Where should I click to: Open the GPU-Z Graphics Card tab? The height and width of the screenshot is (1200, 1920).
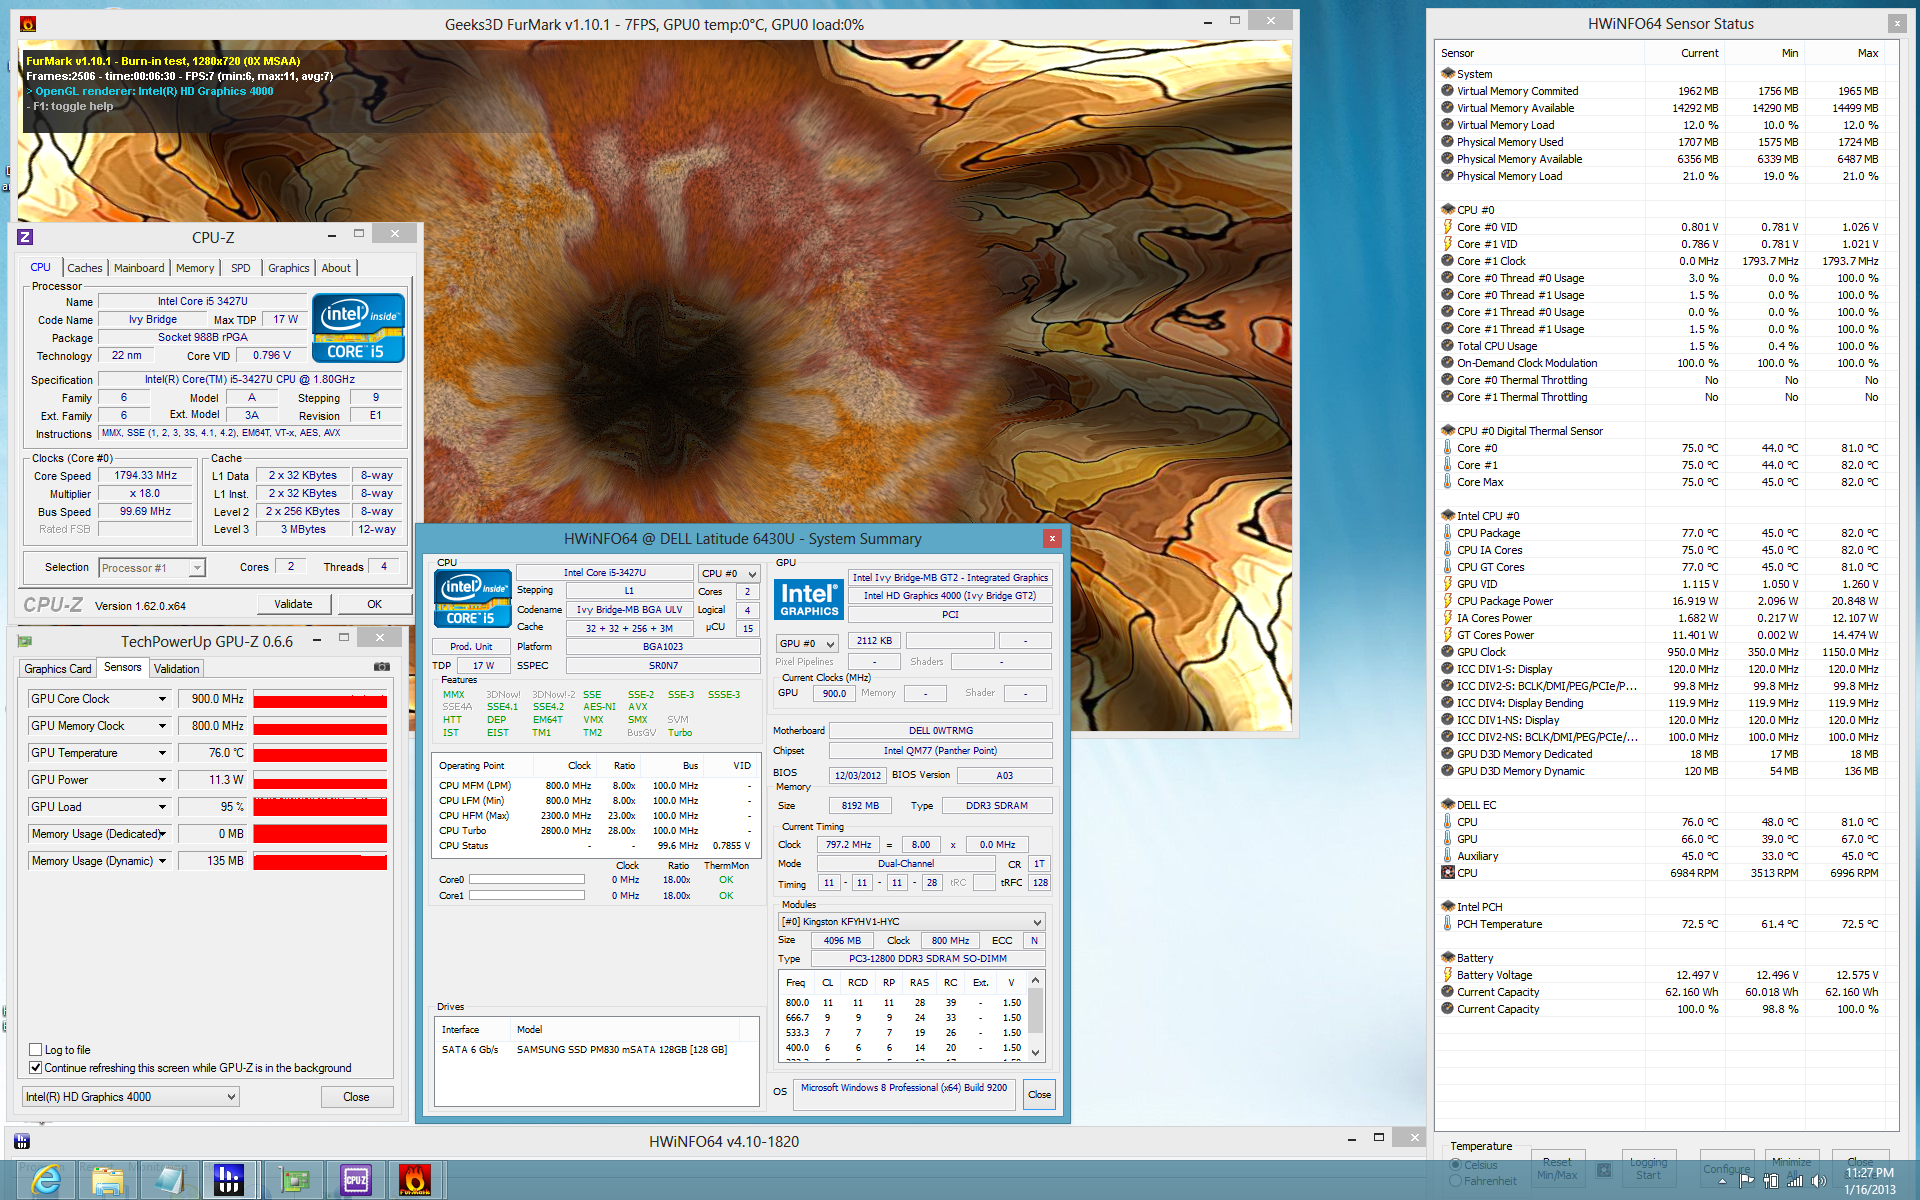58,668
